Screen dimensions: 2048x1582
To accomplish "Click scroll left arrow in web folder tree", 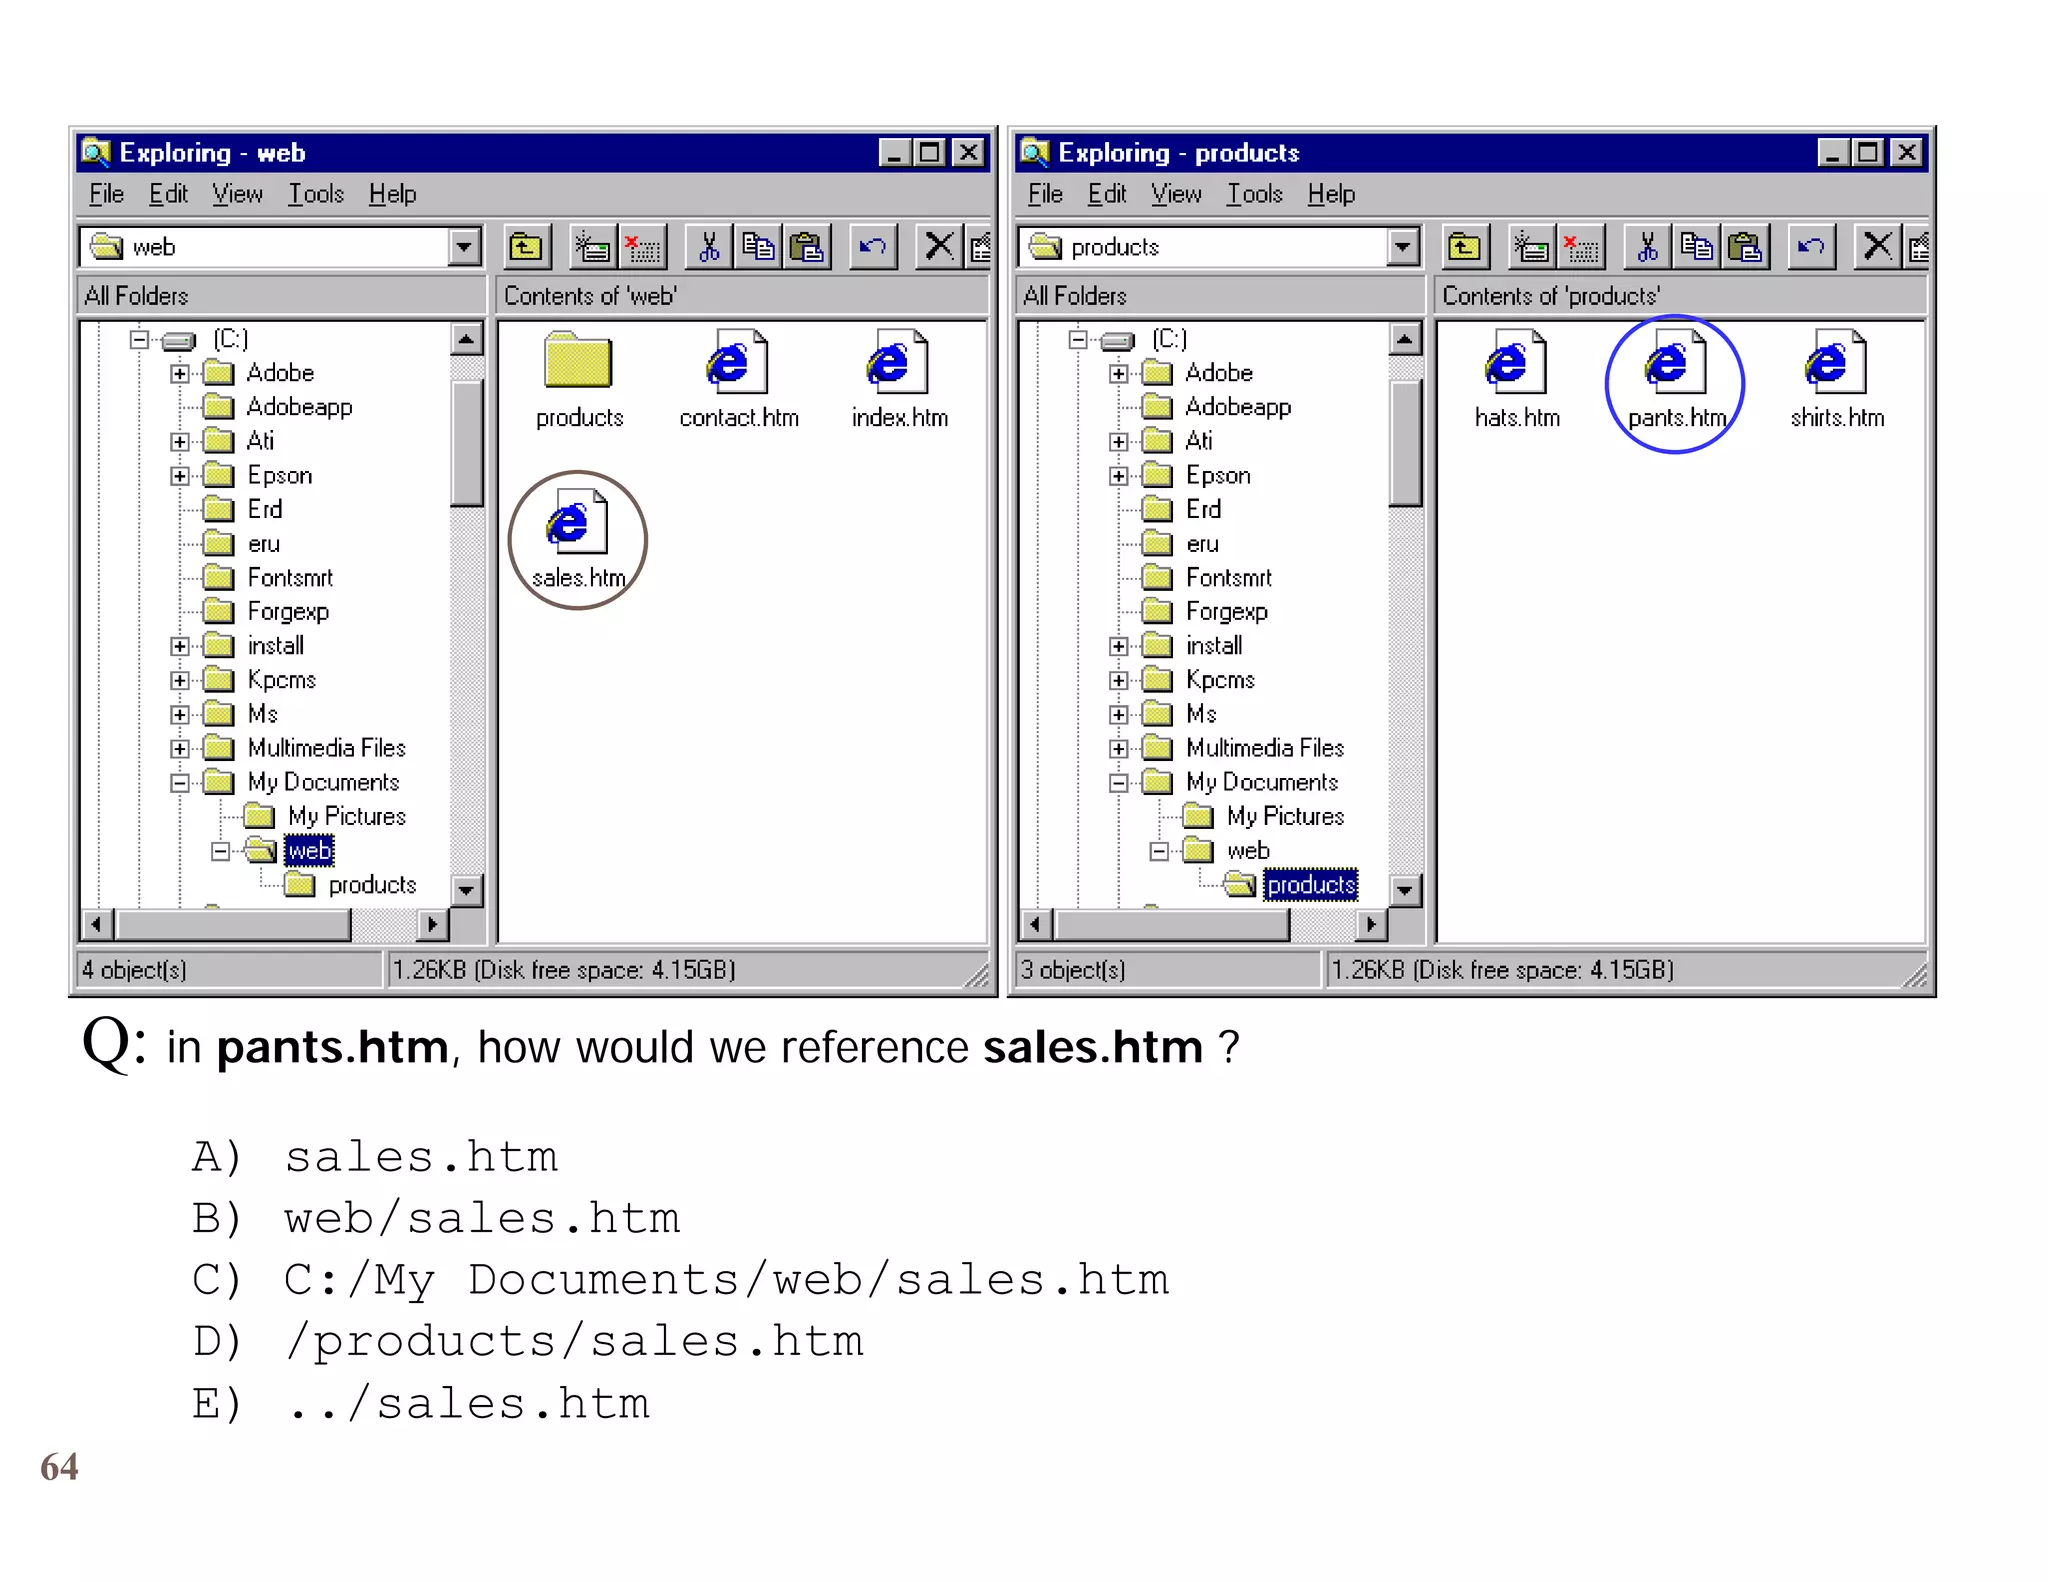I will [x=96, y=924].
